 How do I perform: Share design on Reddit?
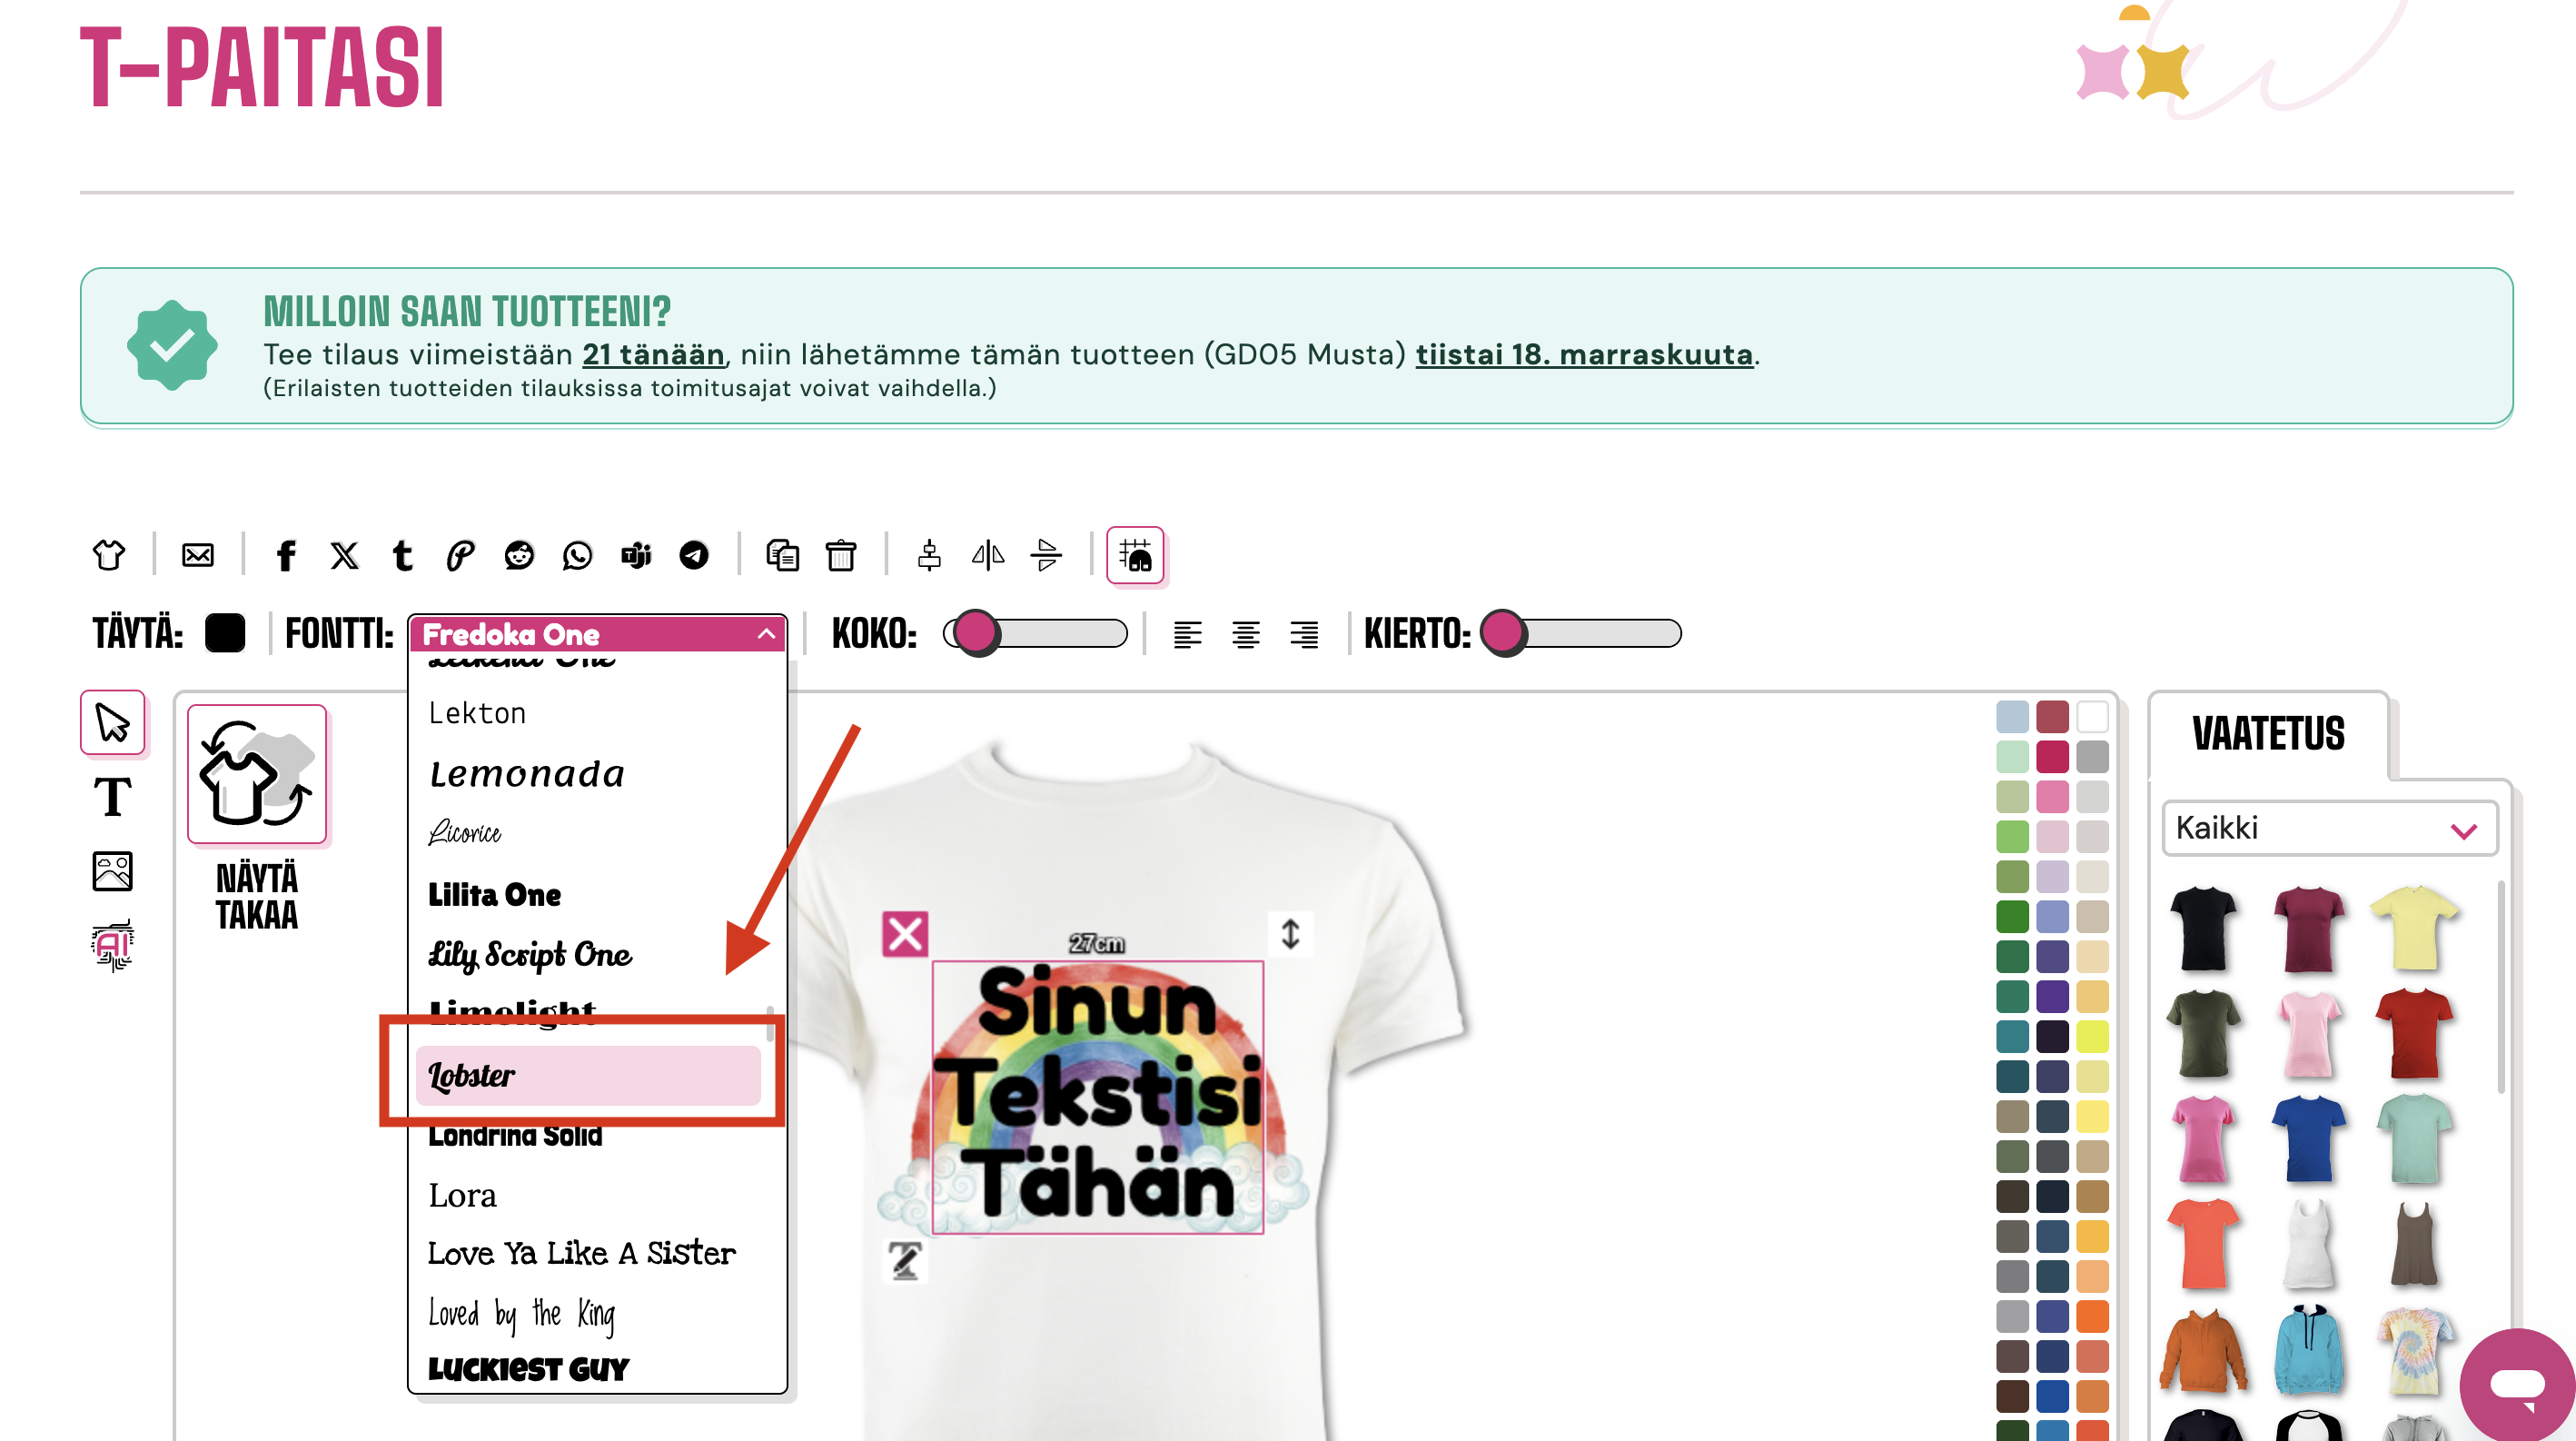pyautogui.click(x=519, y=555)
